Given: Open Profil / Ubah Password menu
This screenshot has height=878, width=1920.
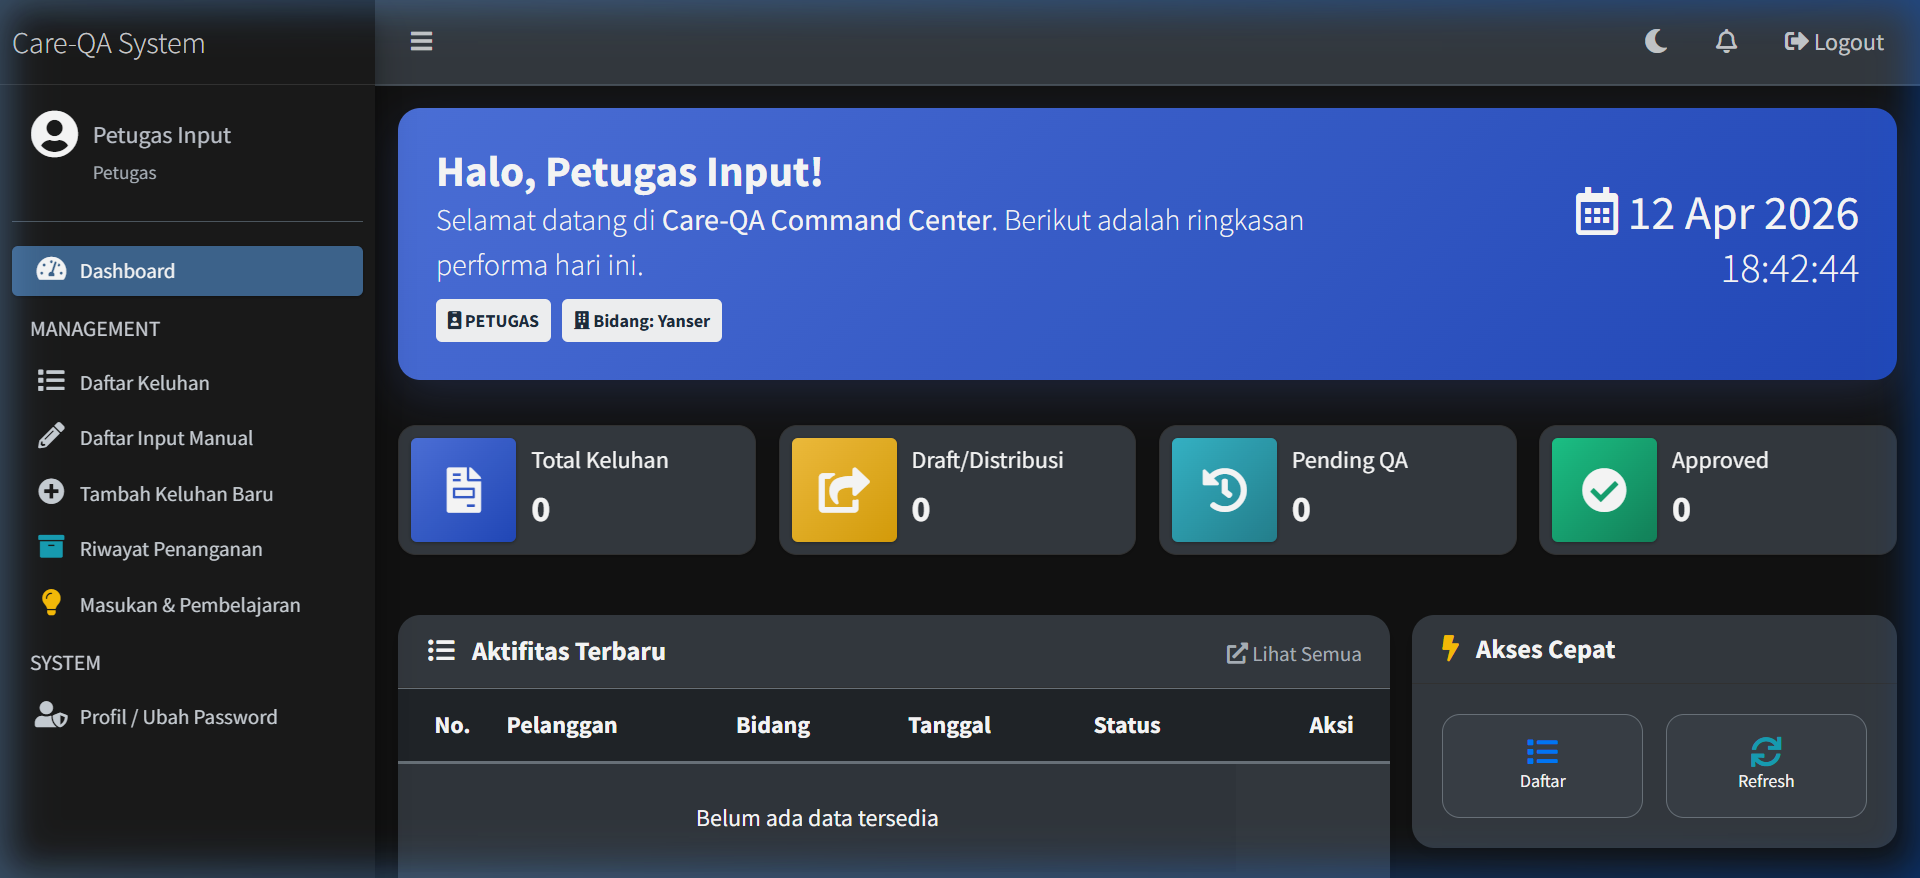Looking at the screenshot, I should (x=187, y=717).
